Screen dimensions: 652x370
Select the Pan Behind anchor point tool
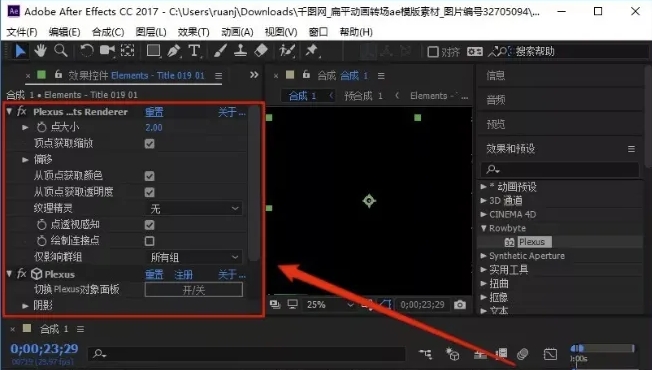click(x=127, y=51)
